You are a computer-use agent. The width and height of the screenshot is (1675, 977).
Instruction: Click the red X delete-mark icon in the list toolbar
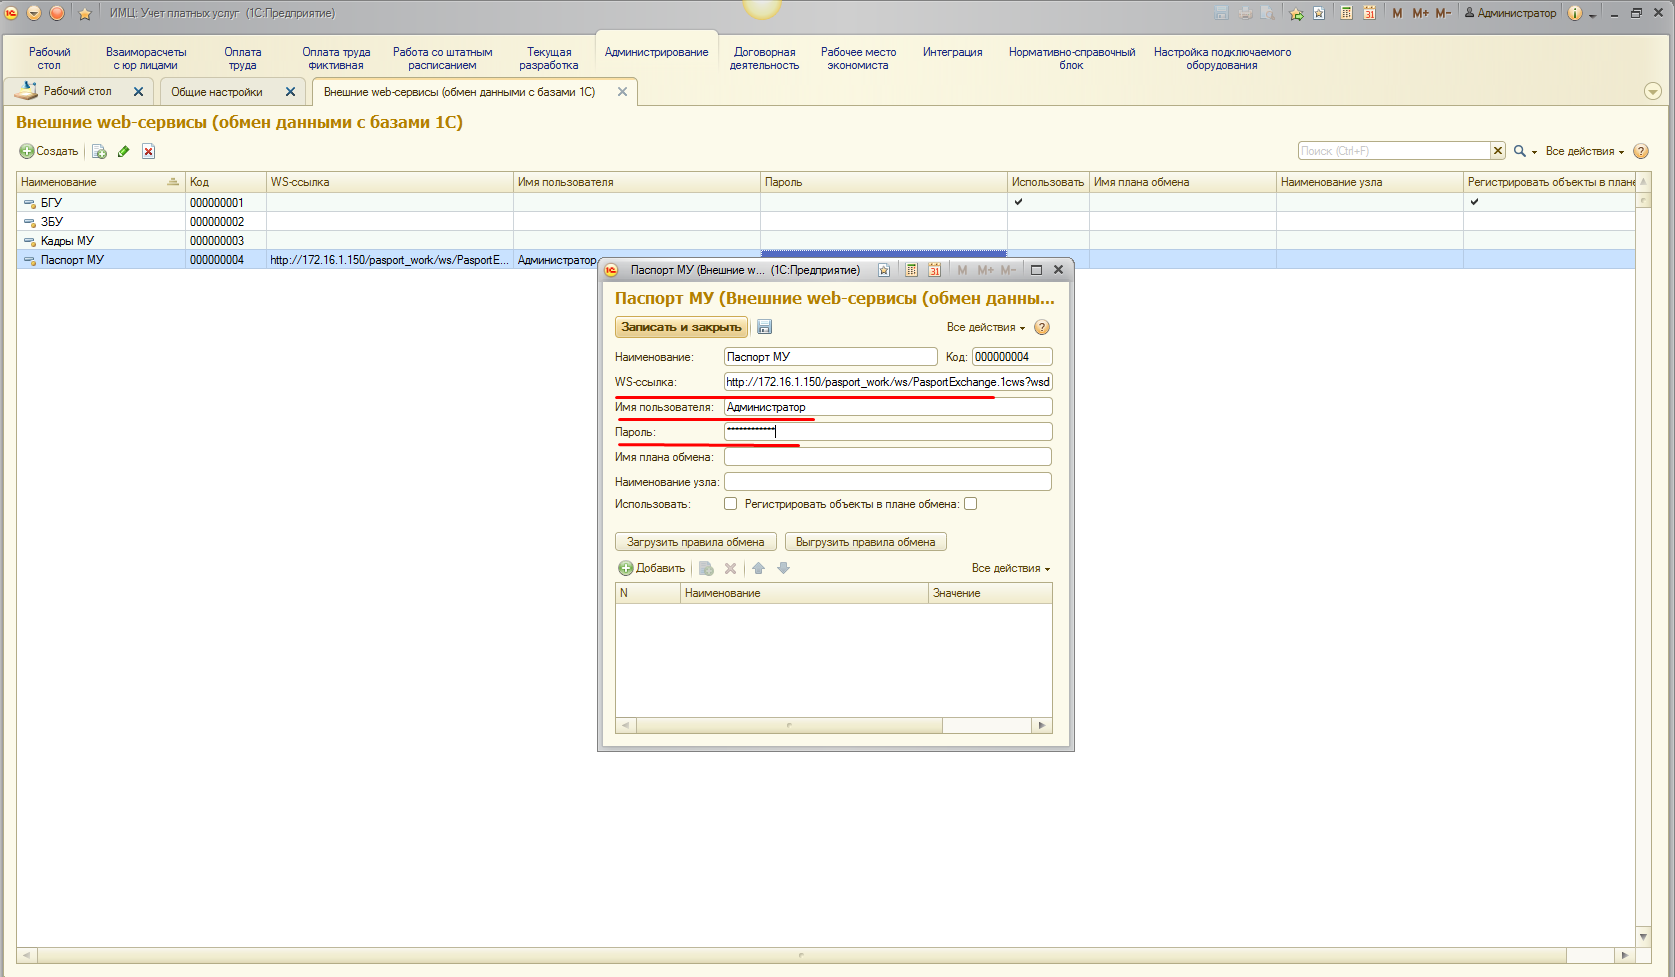(x=148, y=151)
